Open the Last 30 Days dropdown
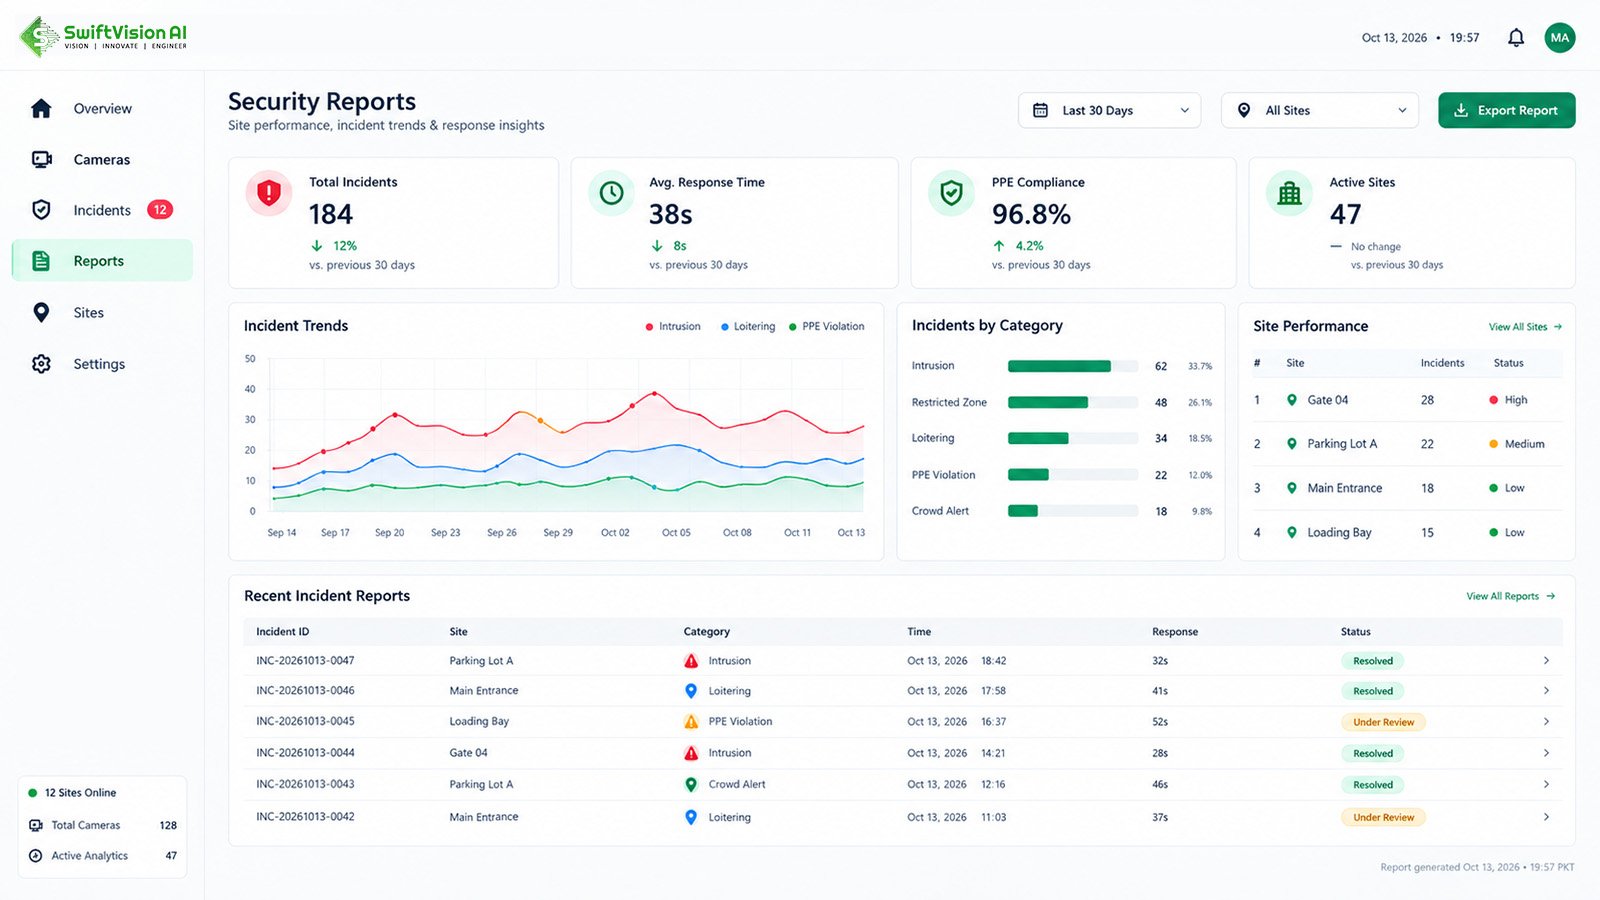The height and width of the screenshot is (900, 1600). click(x=1109, y=110)
